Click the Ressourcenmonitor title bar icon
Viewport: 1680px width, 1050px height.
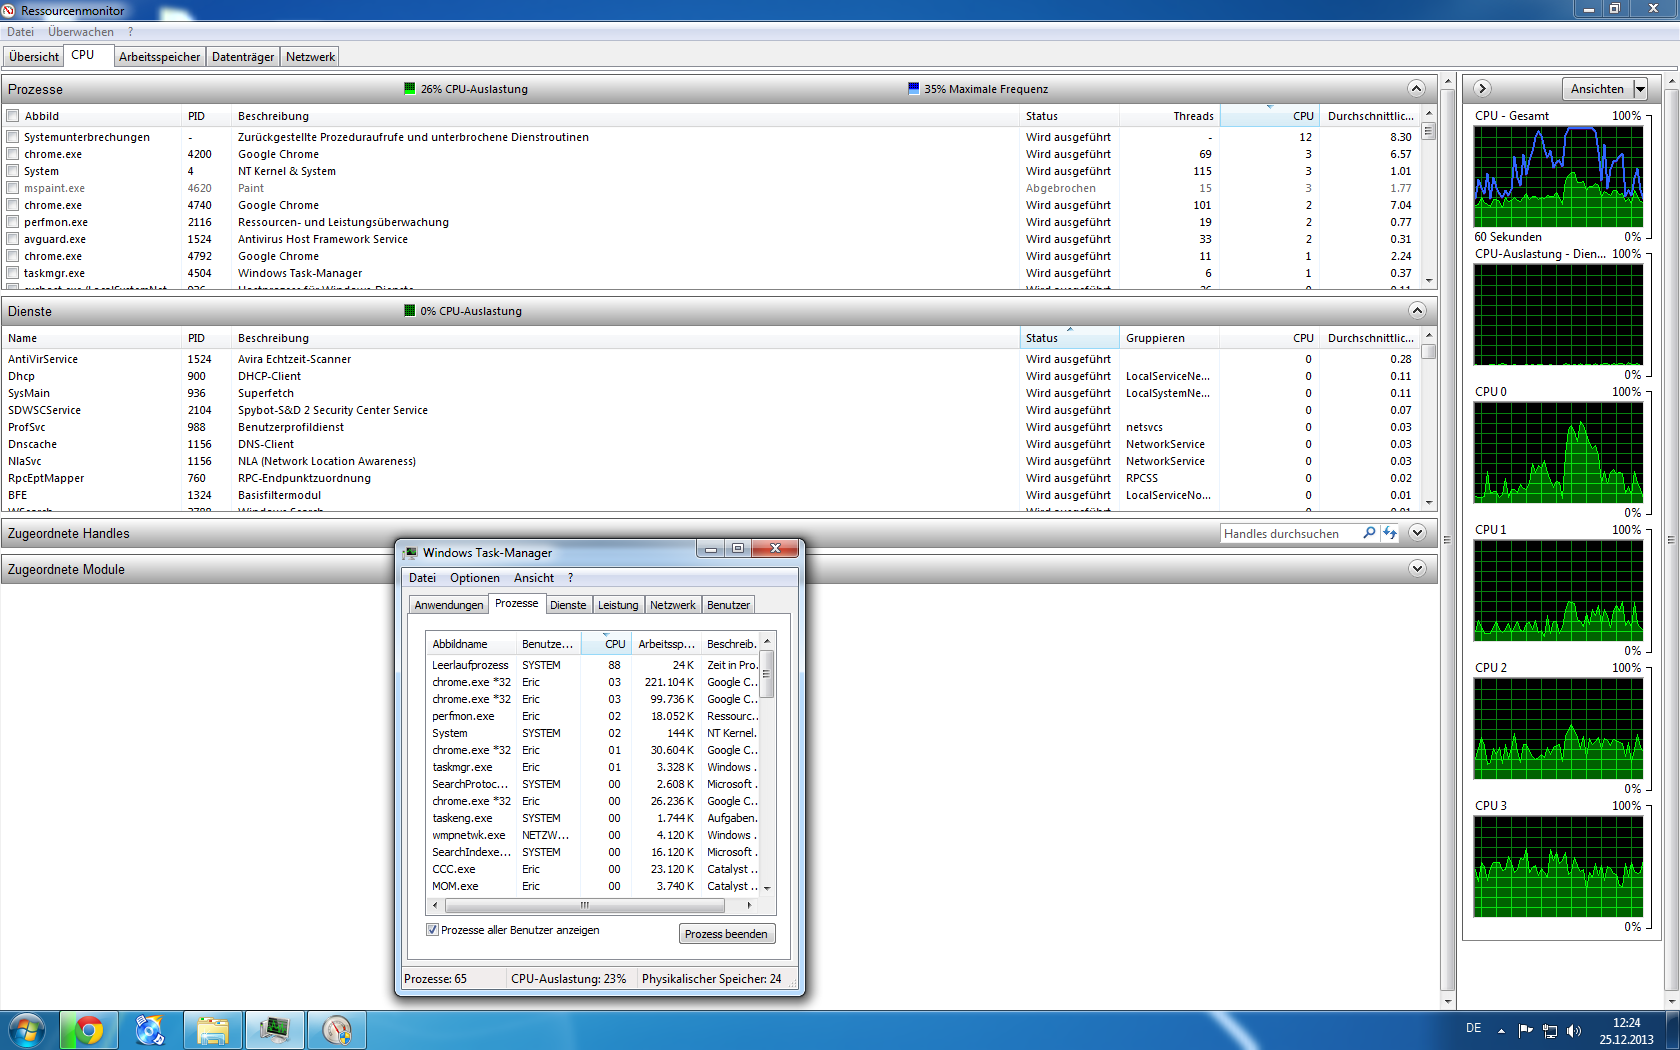[x=9, y=10]
